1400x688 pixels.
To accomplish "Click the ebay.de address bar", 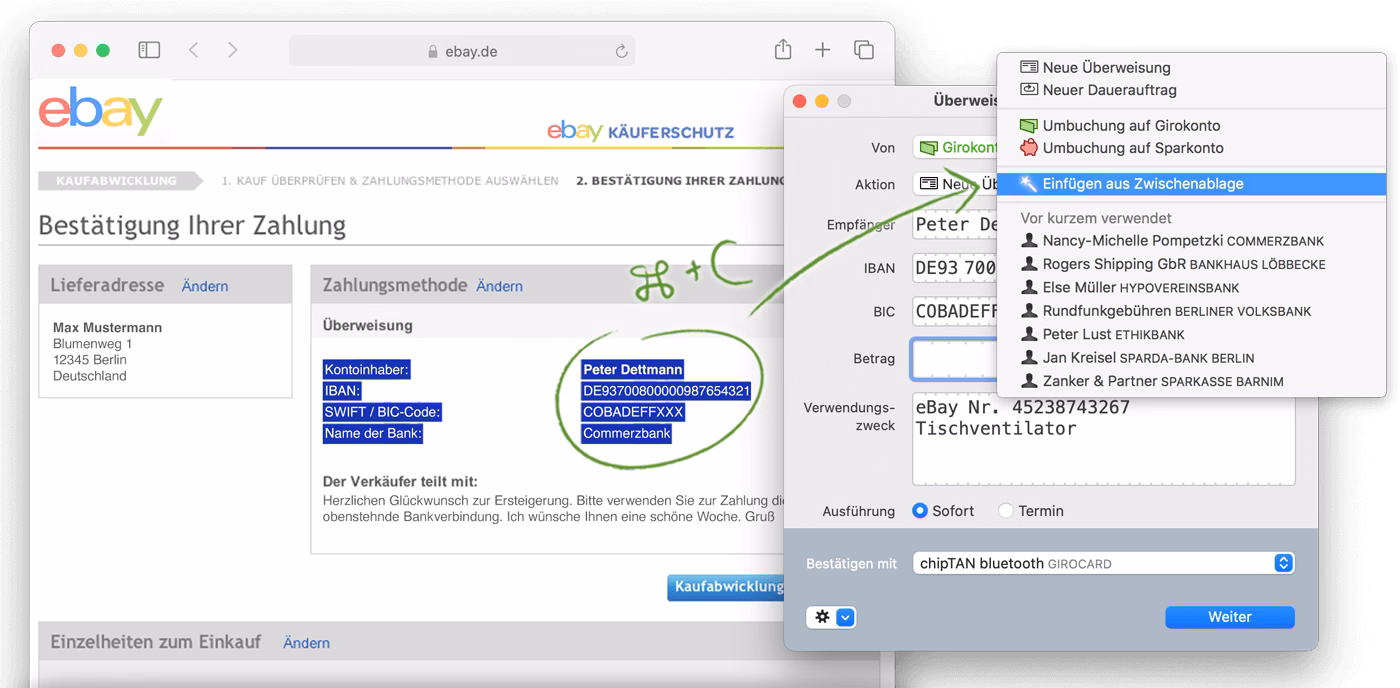I will tap(462, 51).
